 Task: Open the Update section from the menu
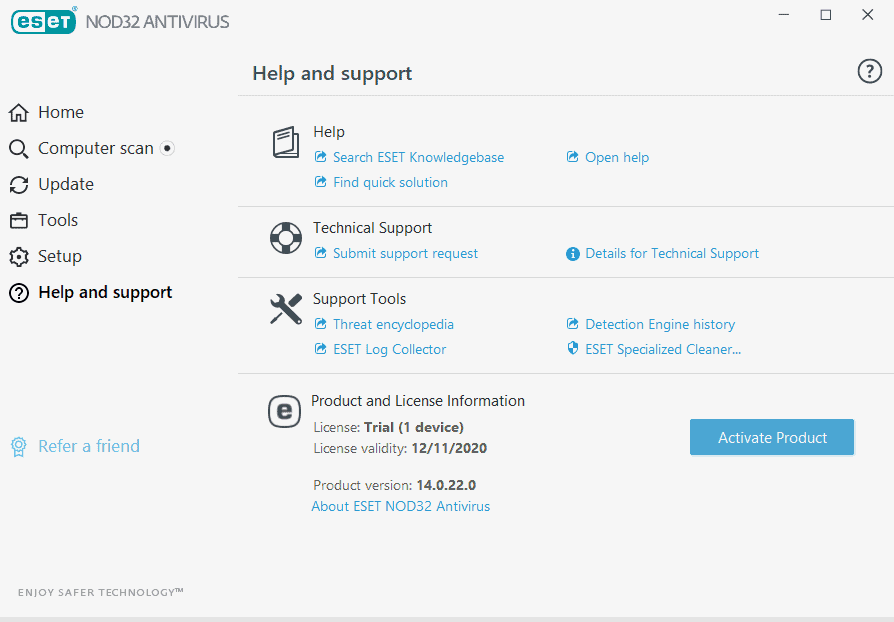65,184
